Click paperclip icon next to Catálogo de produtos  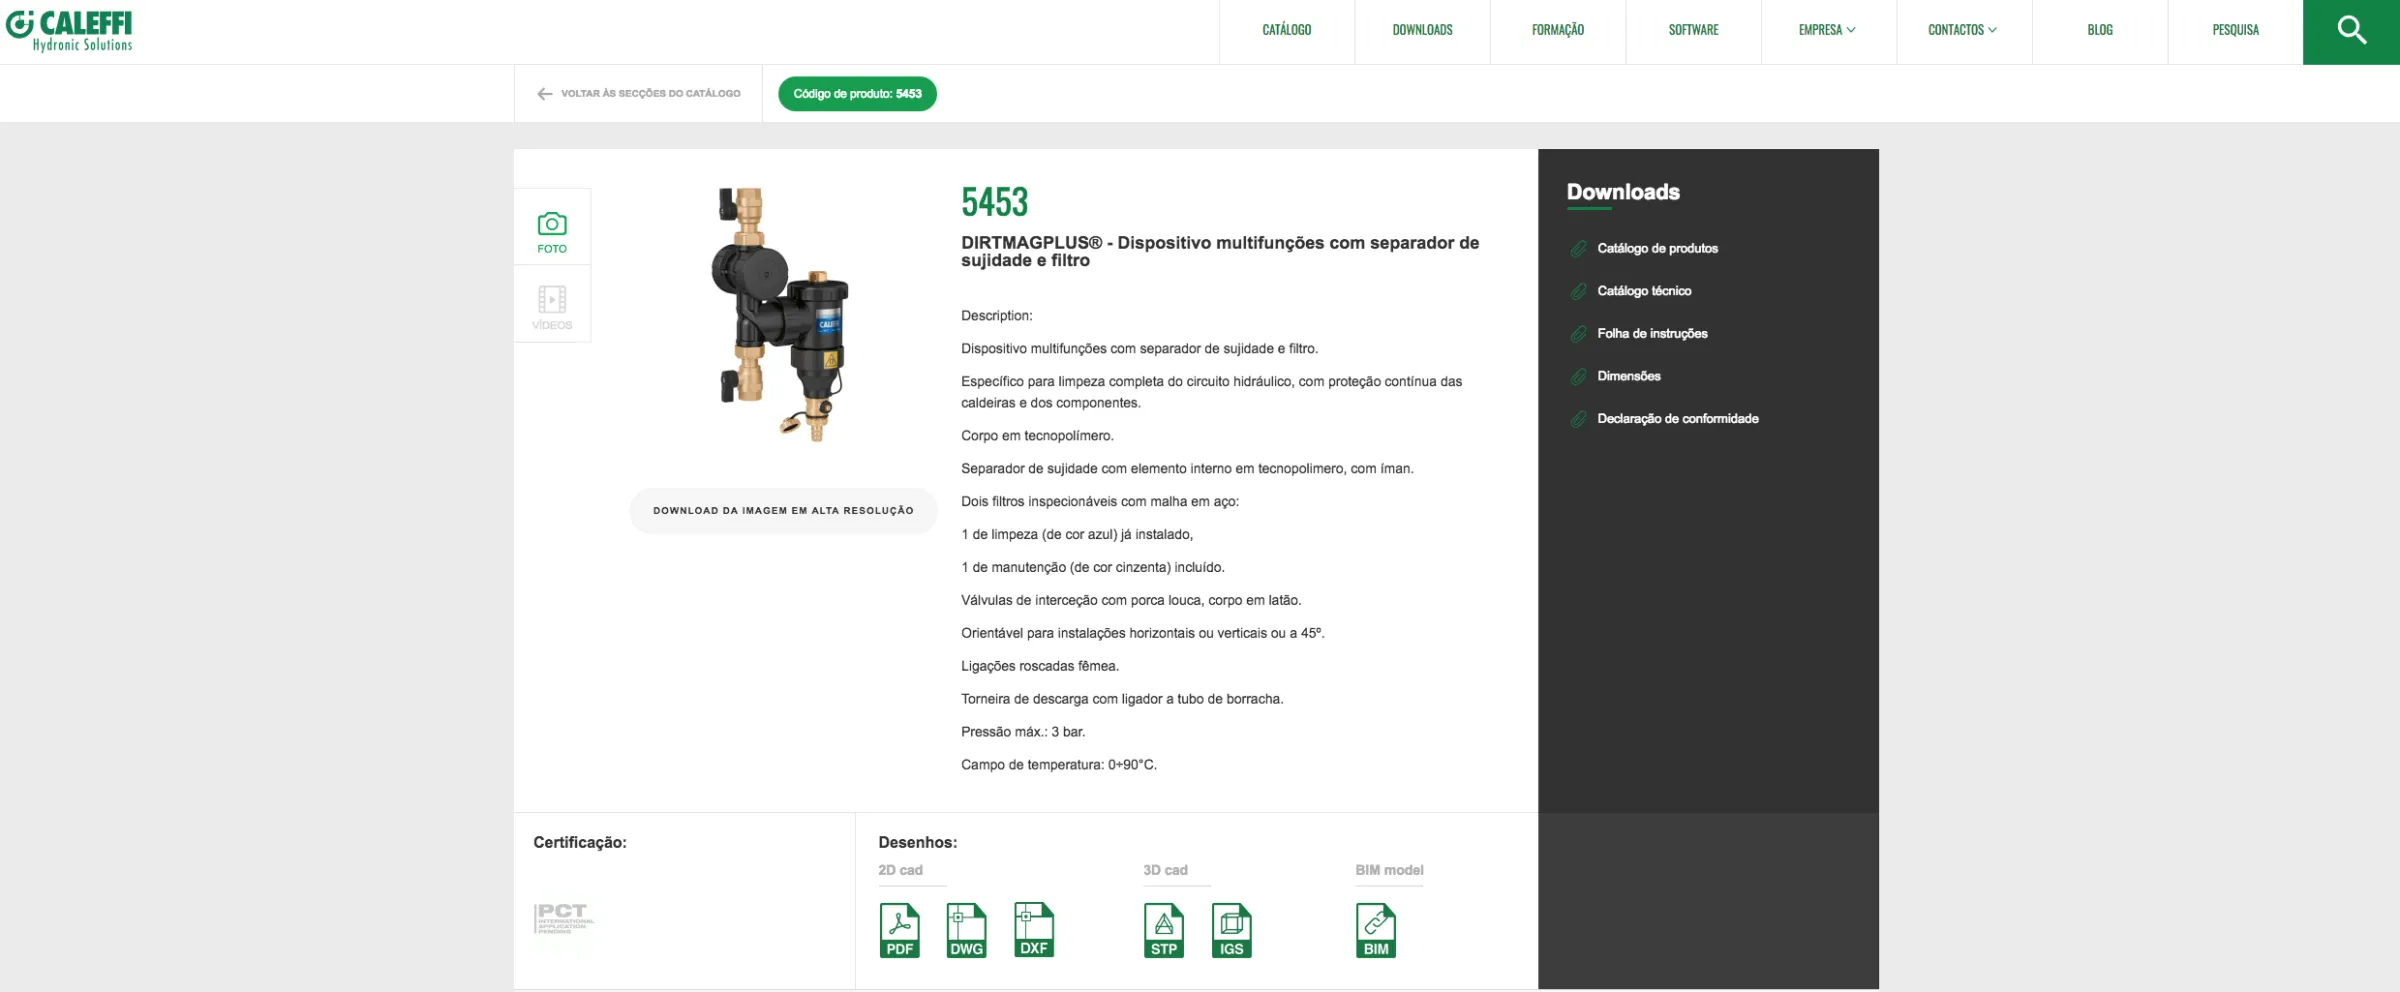click(1578, 249)
